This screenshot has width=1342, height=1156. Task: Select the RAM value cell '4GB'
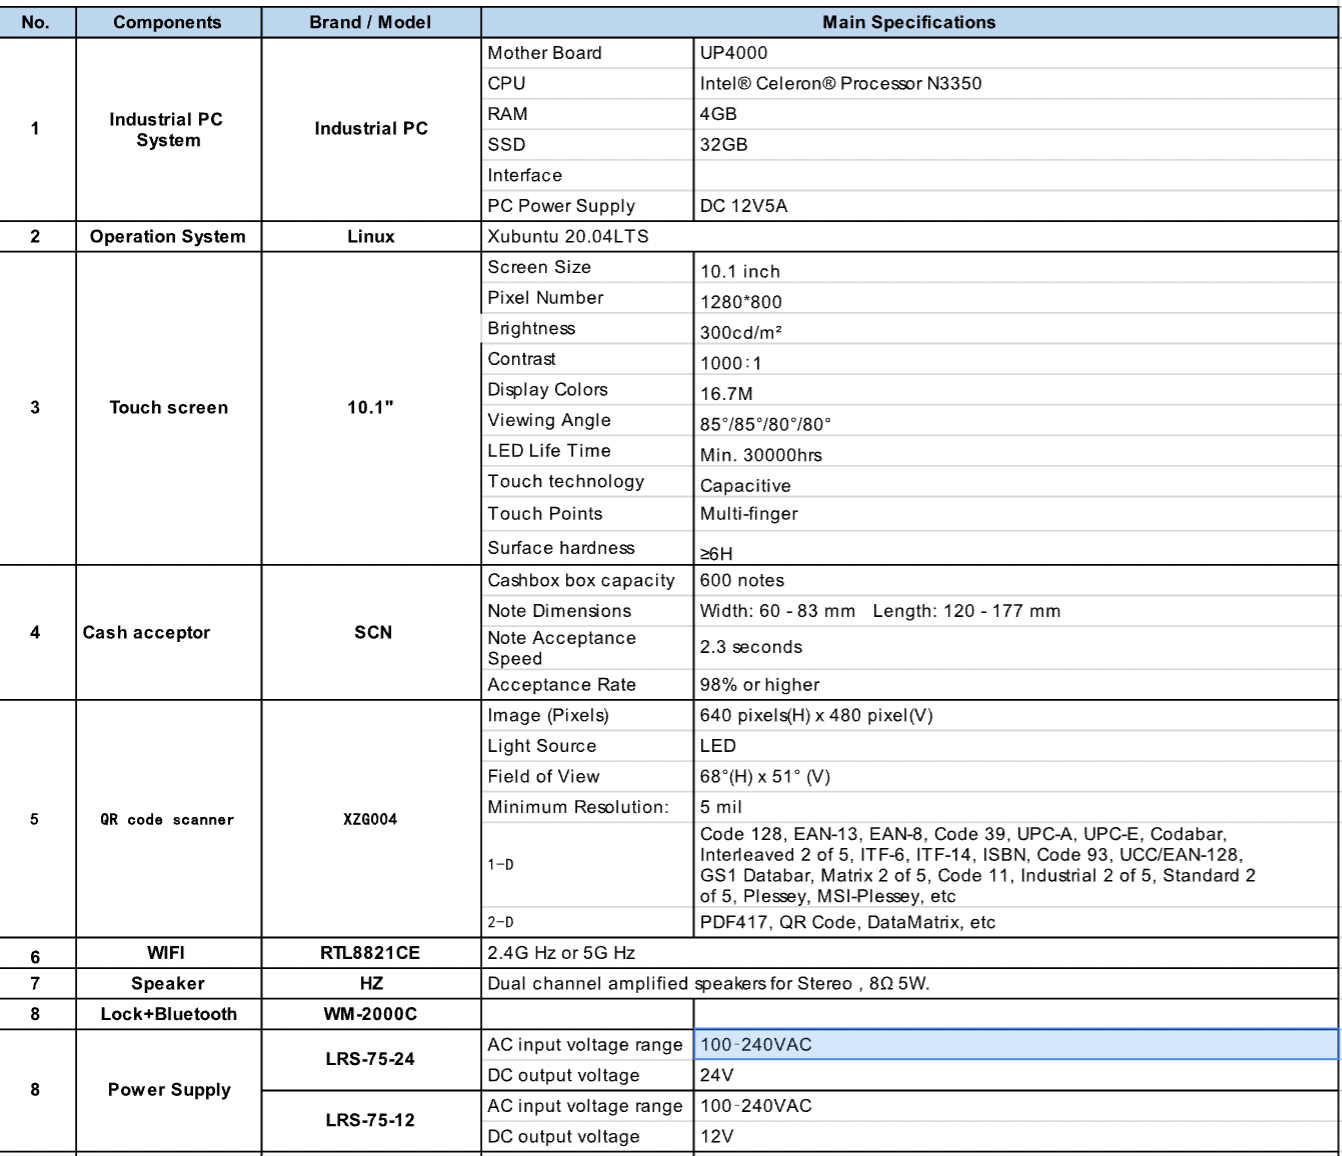click(x=1016, y=114)
